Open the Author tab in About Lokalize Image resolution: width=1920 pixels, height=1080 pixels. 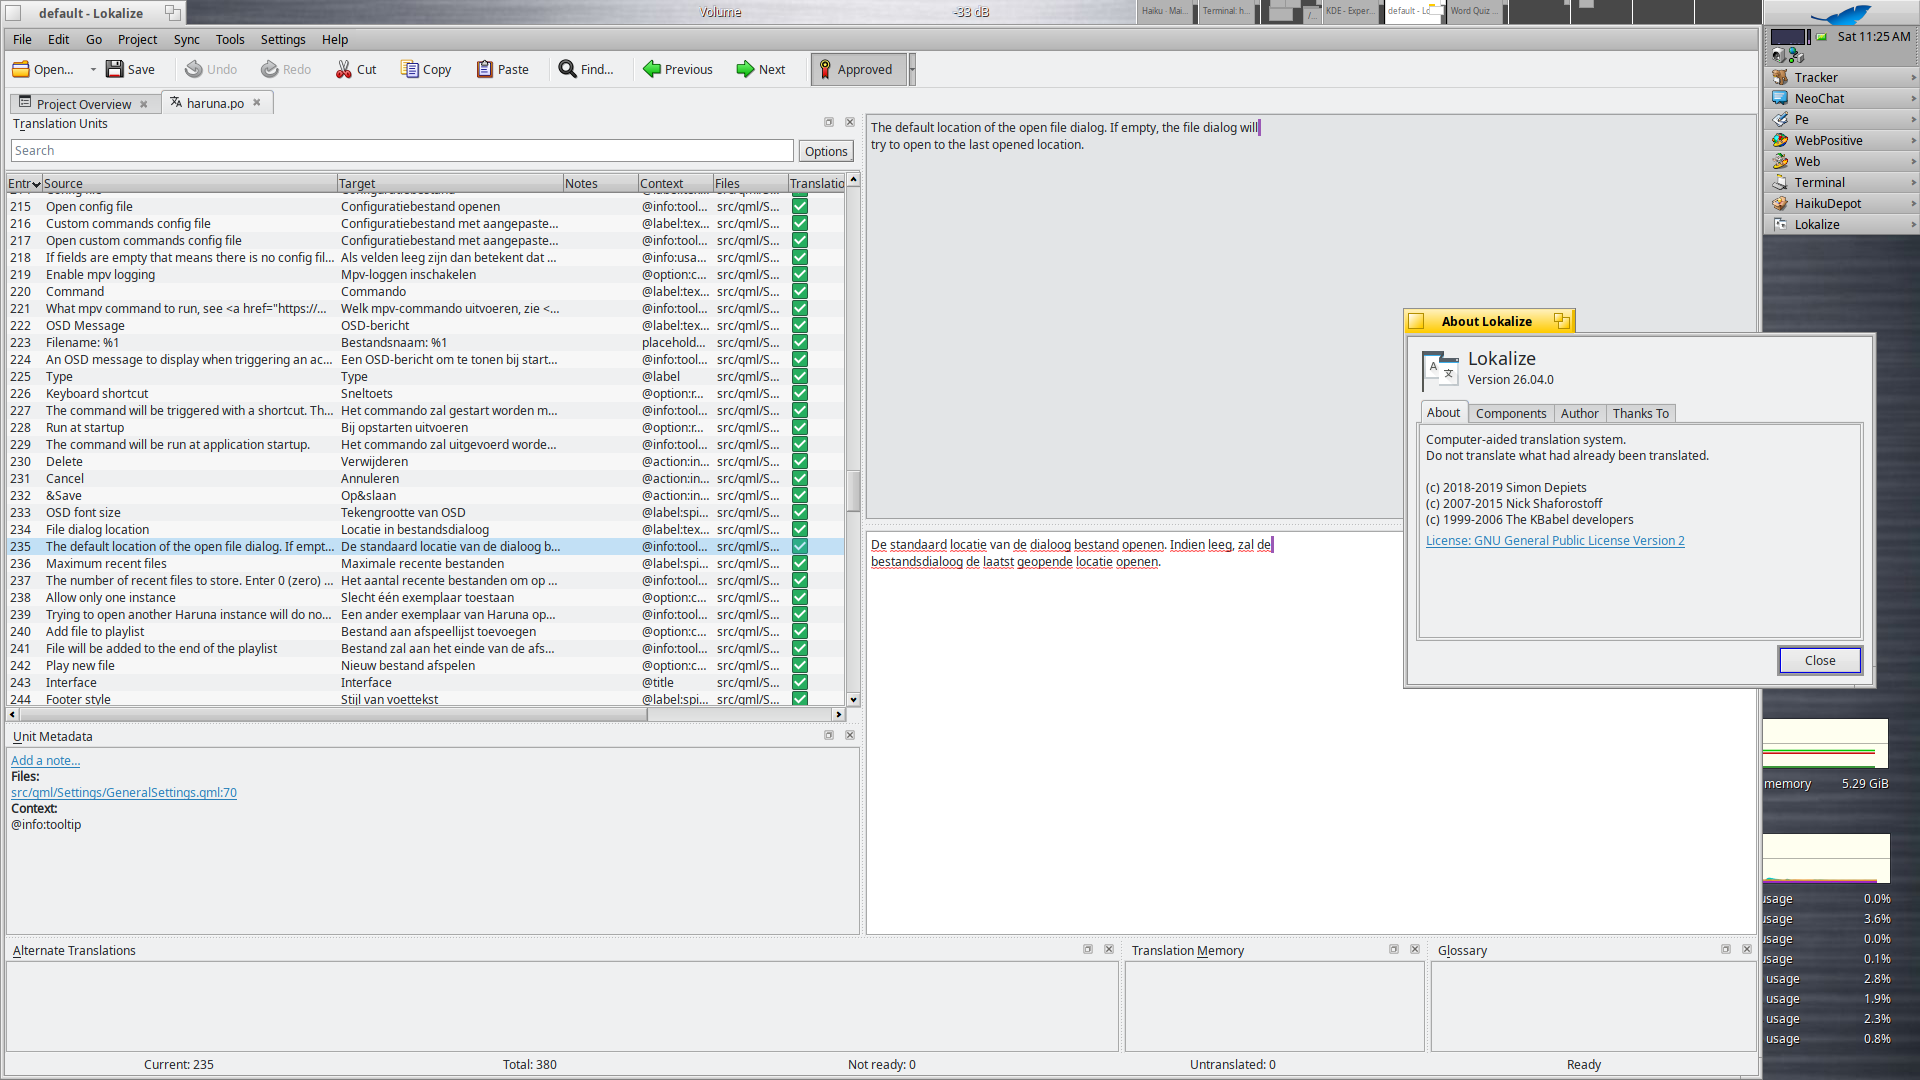(1579, 413)
